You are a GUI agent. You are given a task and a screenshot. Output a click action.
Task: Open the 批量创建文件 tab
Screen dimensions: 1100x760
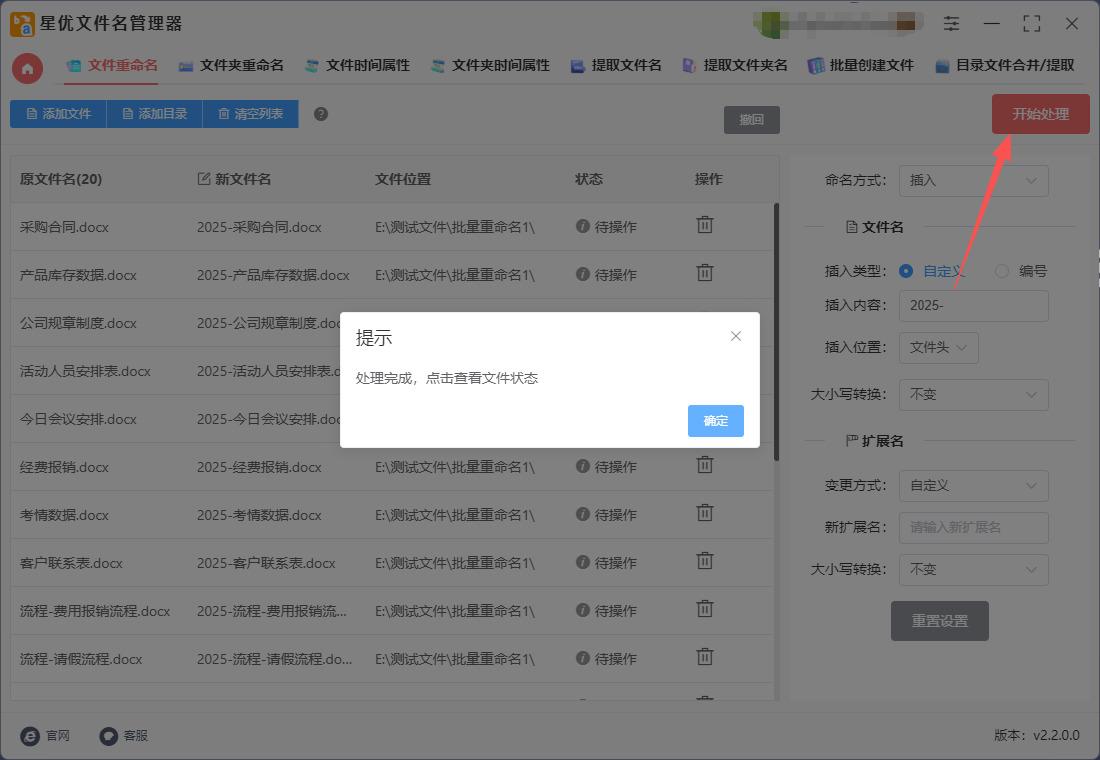pyautogui.click(x=861, y=66)
